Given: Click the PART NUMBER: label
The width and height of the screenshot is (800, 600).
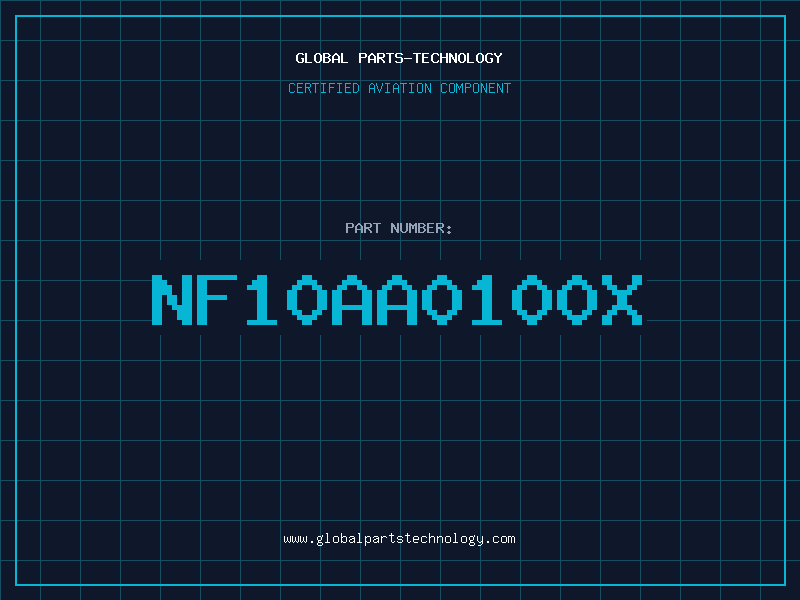Looking at the screenshot, I should (x=398, y=228).
